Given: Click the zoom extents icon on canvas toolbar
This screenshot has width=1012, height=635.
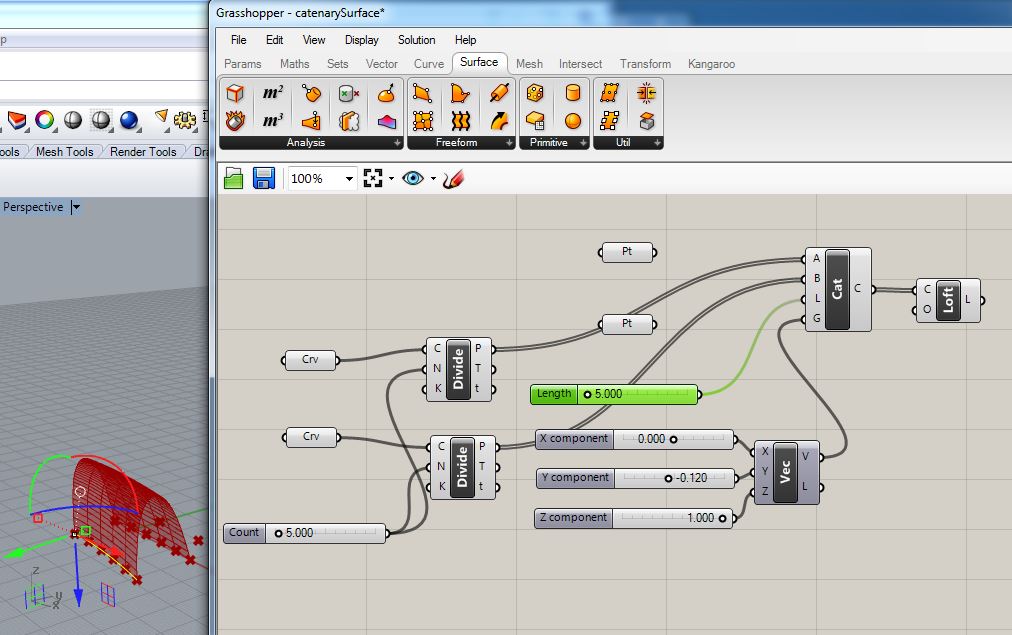Looking at the screenshot, I should pos(374,178).
